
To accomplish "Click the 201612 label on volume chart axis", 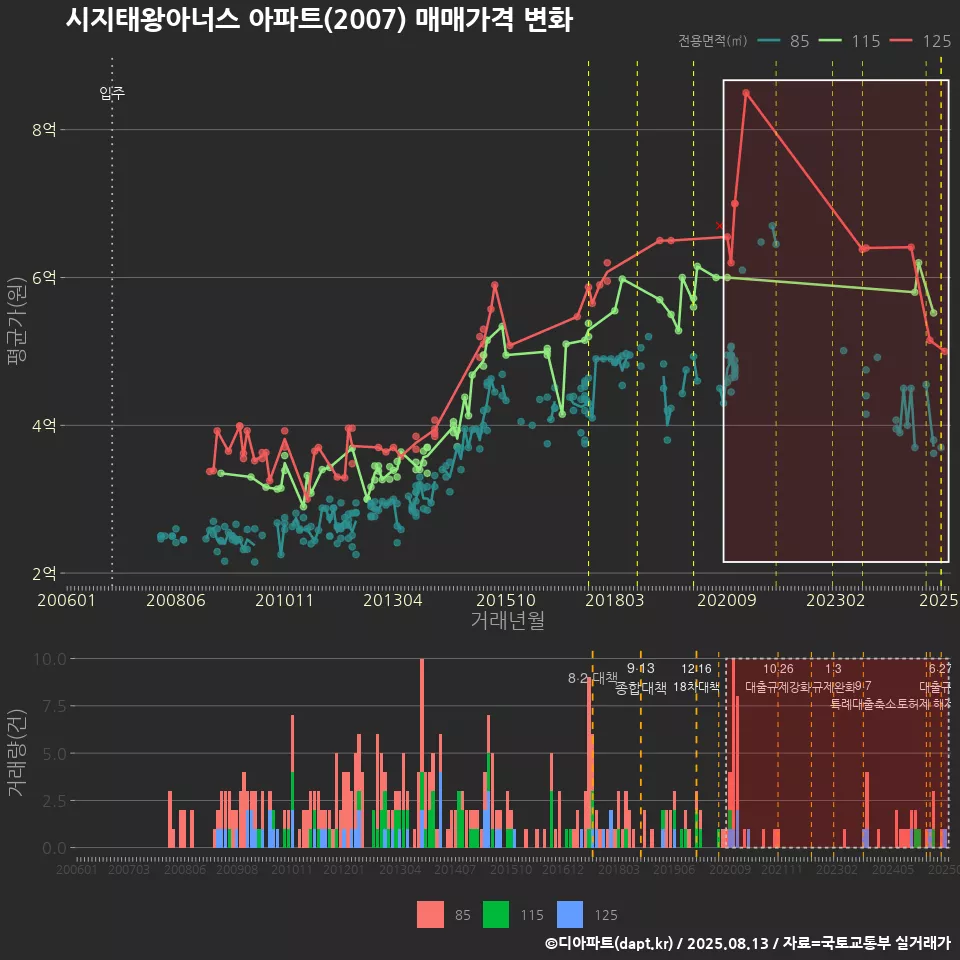I will [563, 869].
